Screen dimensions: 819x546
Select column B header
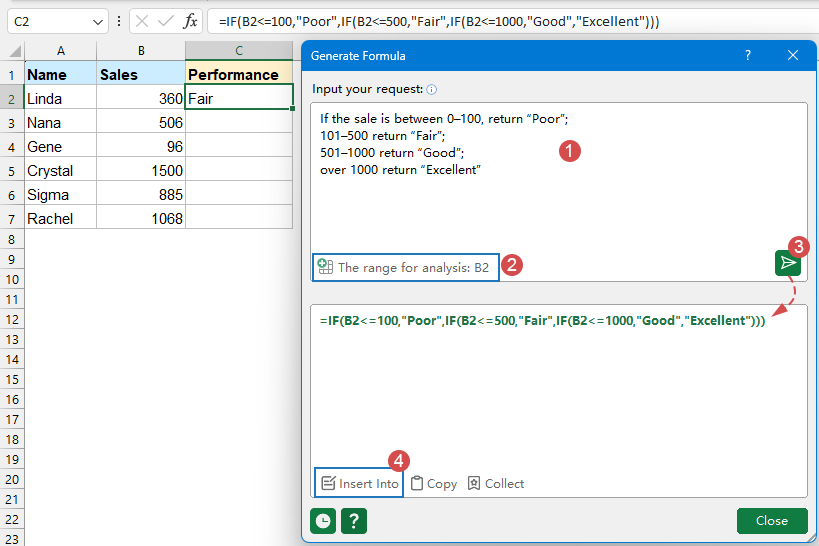point(141,51)
